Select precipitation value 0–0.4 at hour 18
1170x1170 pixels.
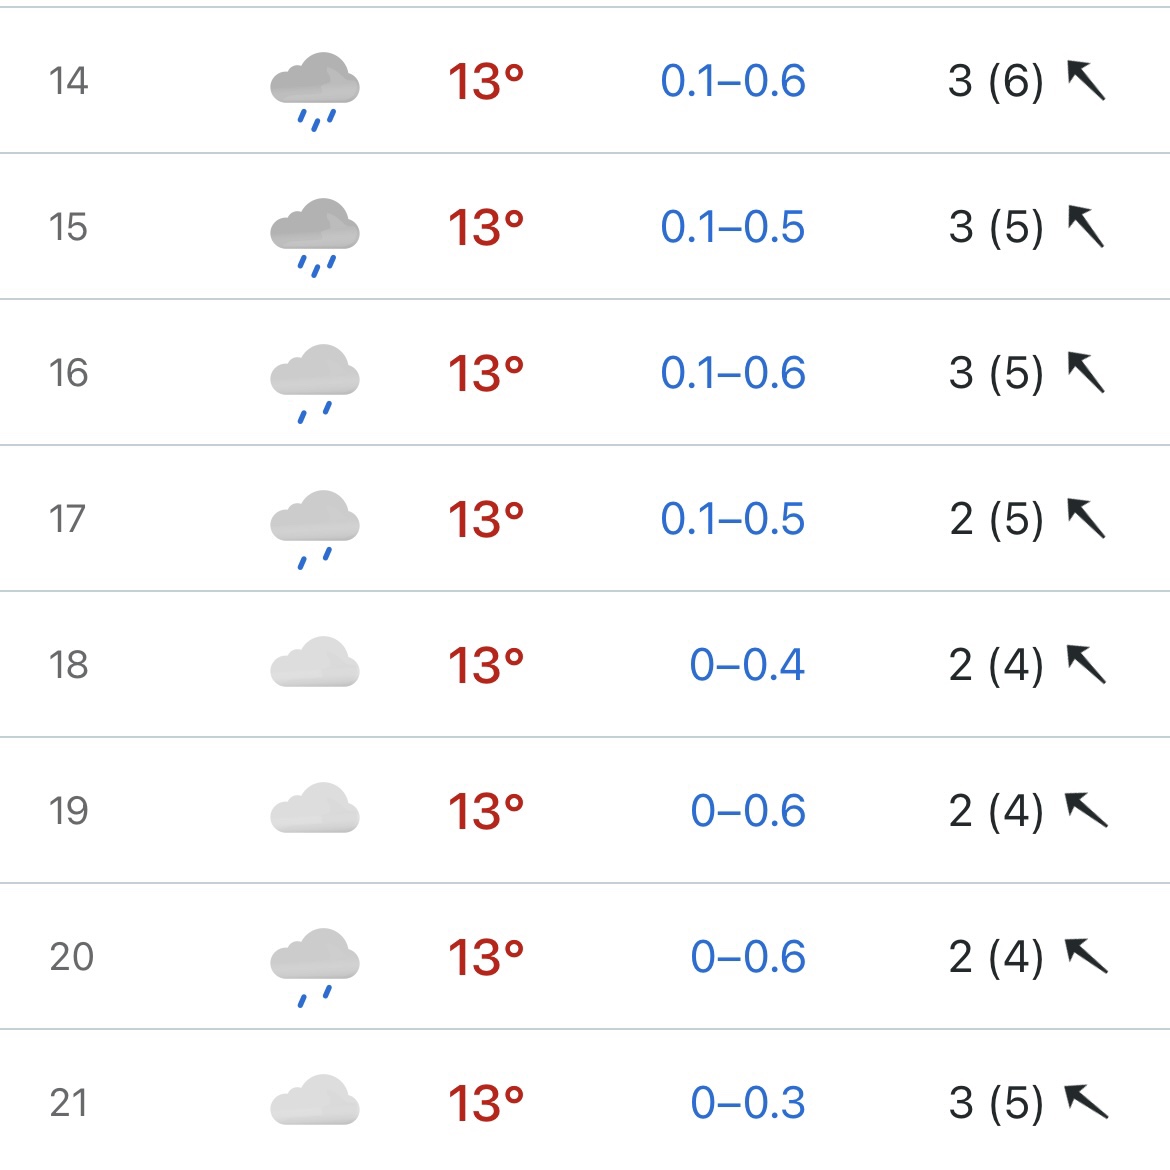point(747,664)
